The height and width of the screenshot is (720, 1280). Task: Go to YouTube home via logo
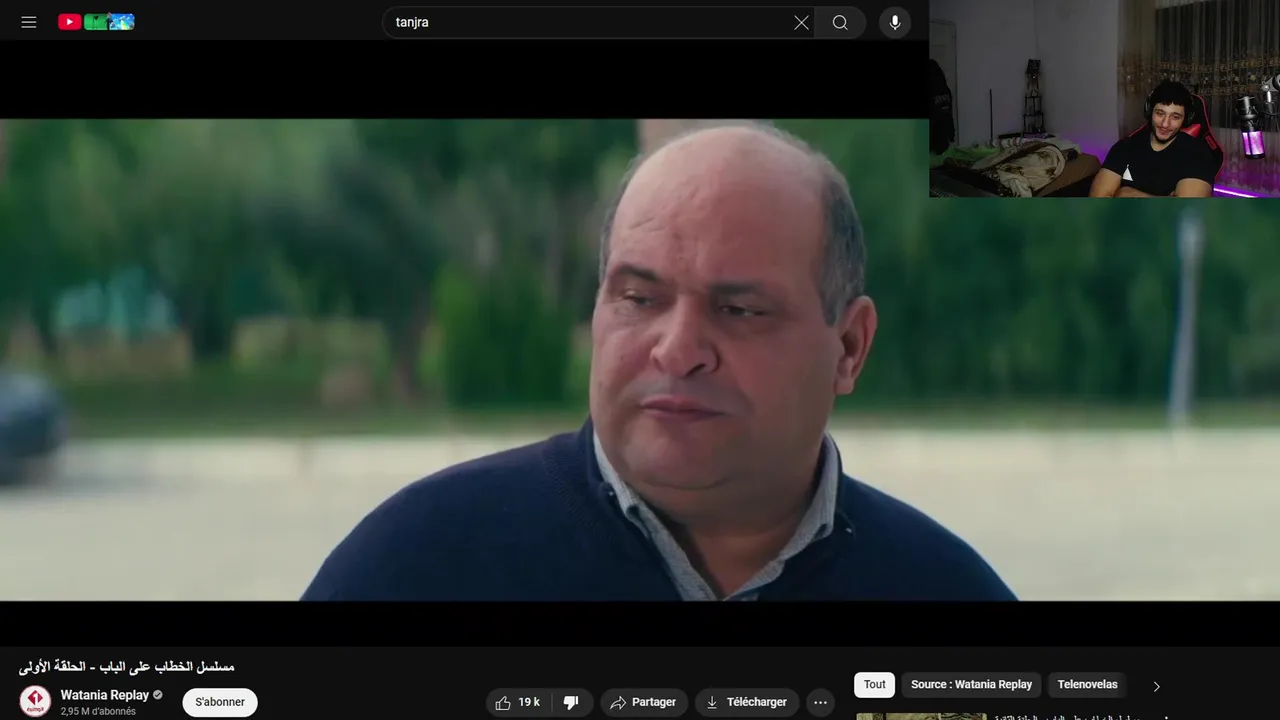point(96,22)
